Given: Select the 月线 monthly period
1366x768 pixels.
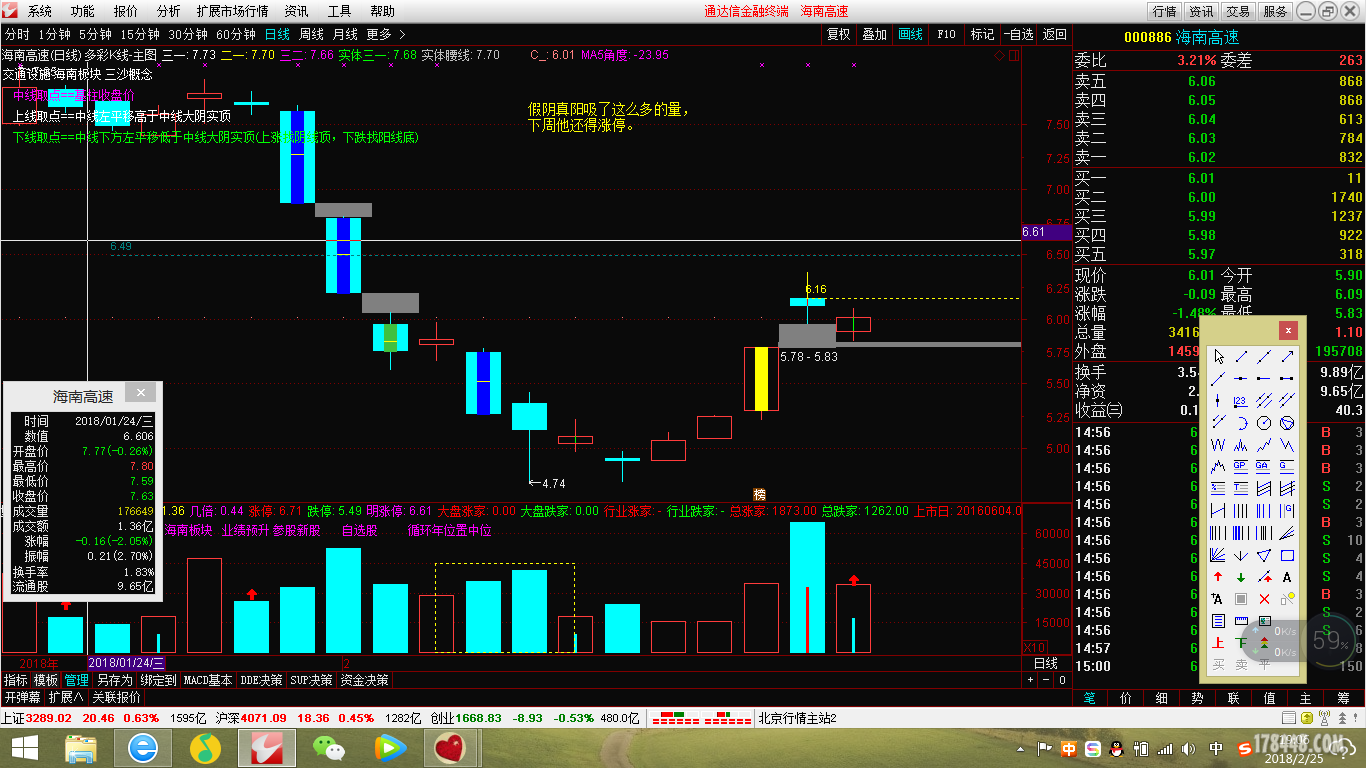Looking at the screenshot, I should click(x=345, y=34).
